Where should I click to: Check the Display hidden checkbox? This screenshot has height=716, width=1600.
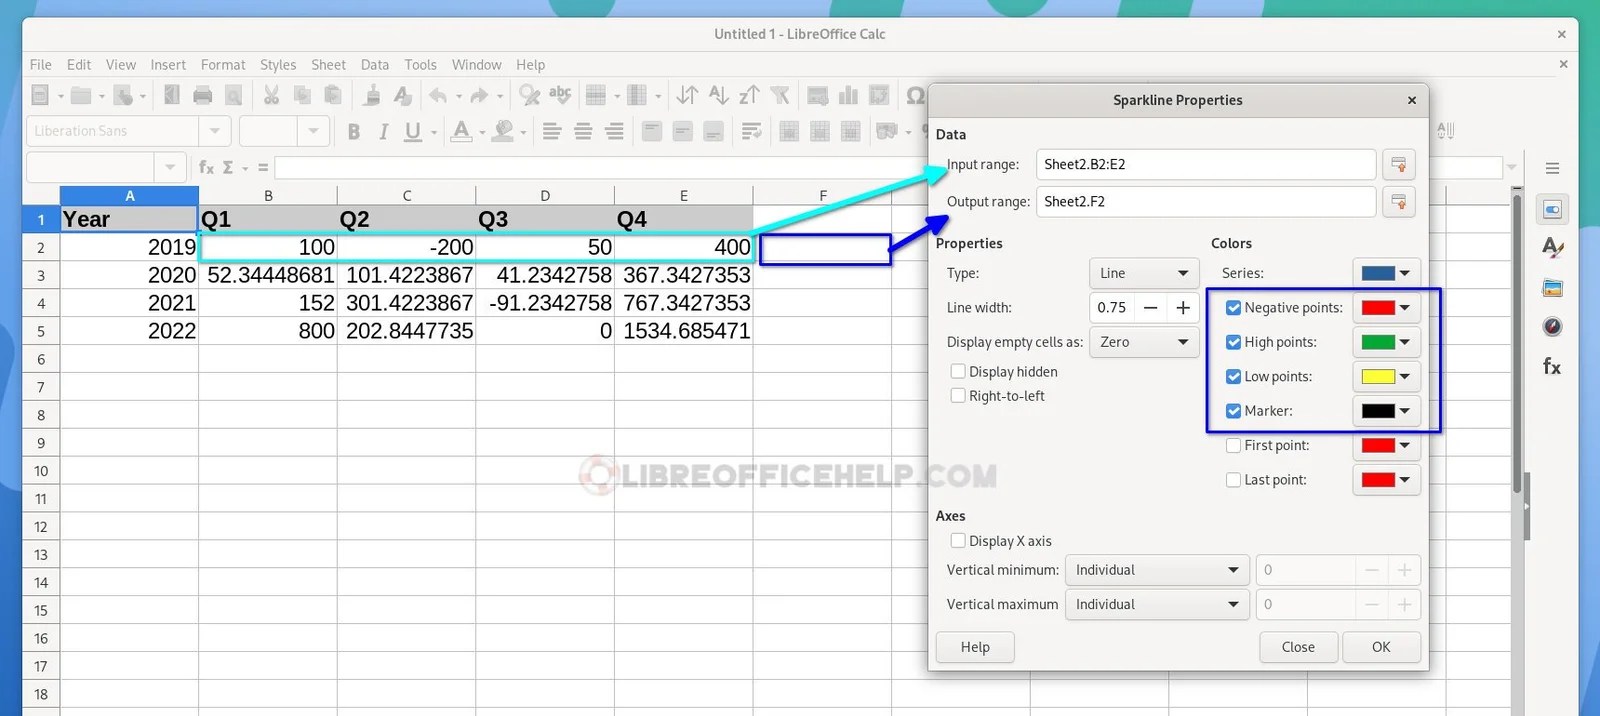[x=958, y=372]
